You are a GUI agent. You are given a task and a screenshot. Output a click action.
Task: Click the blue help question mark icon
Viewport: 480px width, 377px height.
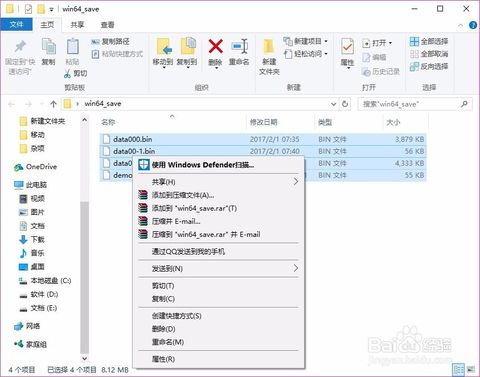point(473,25)
